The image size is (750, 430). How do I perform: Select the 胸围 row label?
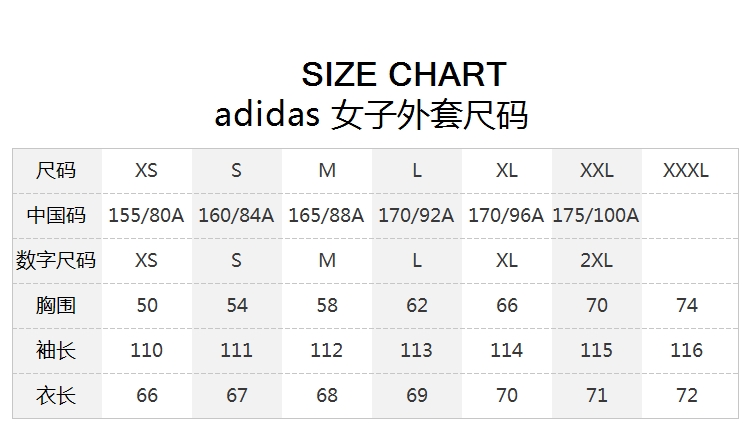tap(56, 305)
